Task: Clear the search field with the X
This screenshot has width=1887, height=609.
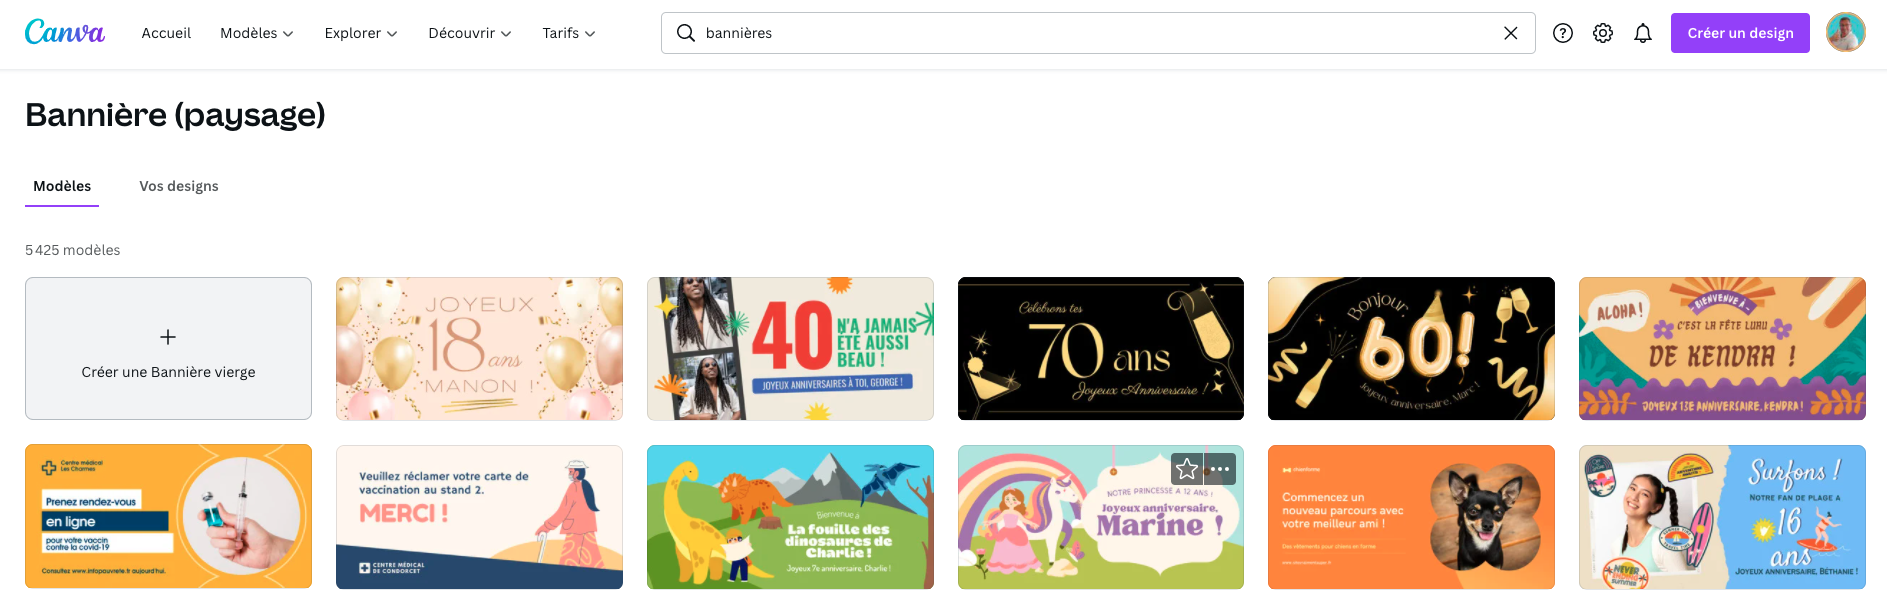Action: click(x=1511, y=33)
